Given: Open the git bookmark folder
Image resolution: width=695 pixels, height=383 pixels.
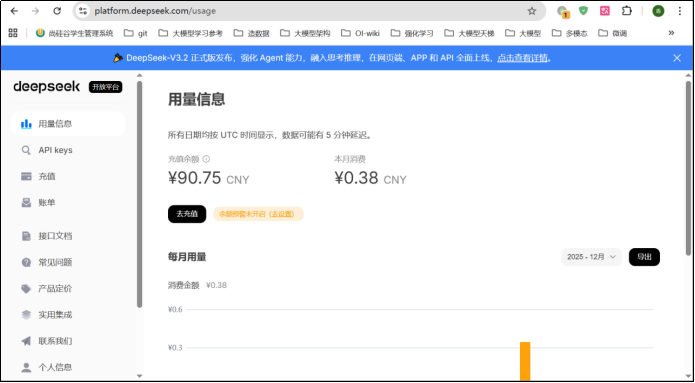Looking at the screenshot, I should coord(135,33).
